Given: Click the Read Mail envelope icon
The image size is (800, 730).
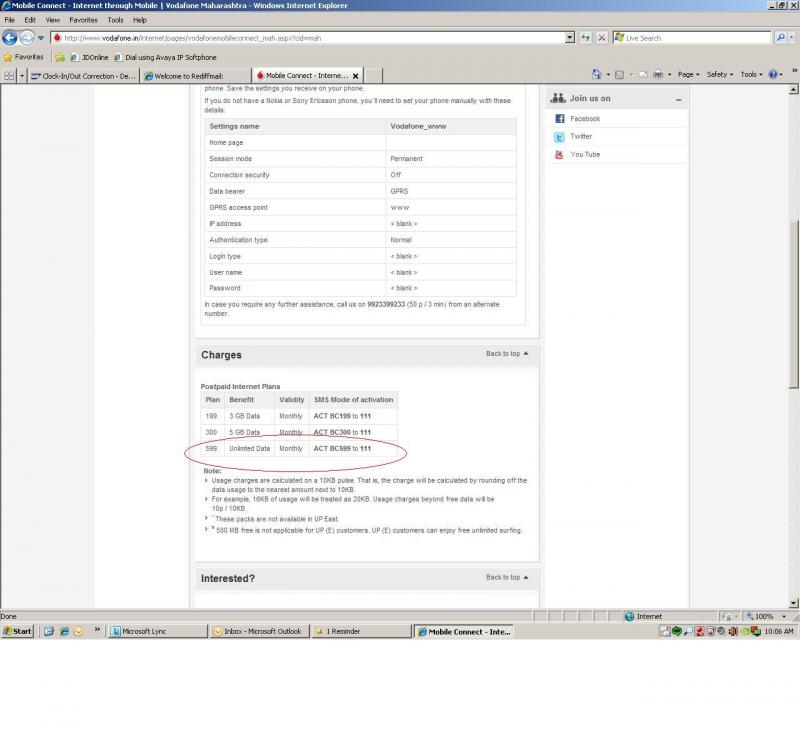Looking at the screenshot, I should coord(643,75).
